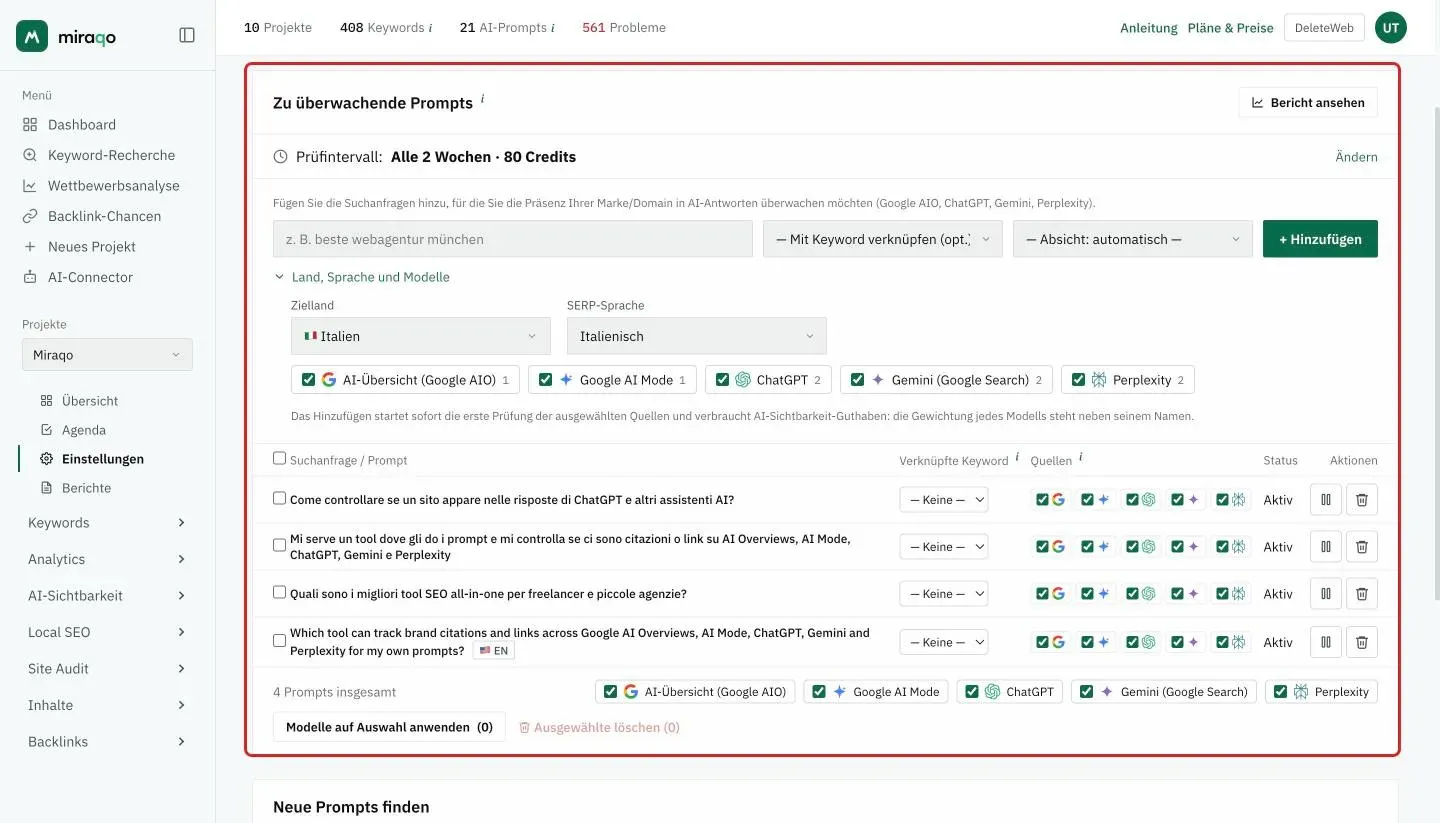Image resolution: width=1440 pixels, height=823 pixels.
Task: Click info icon next to Quellen header
Action: (x=1081, y=457)
